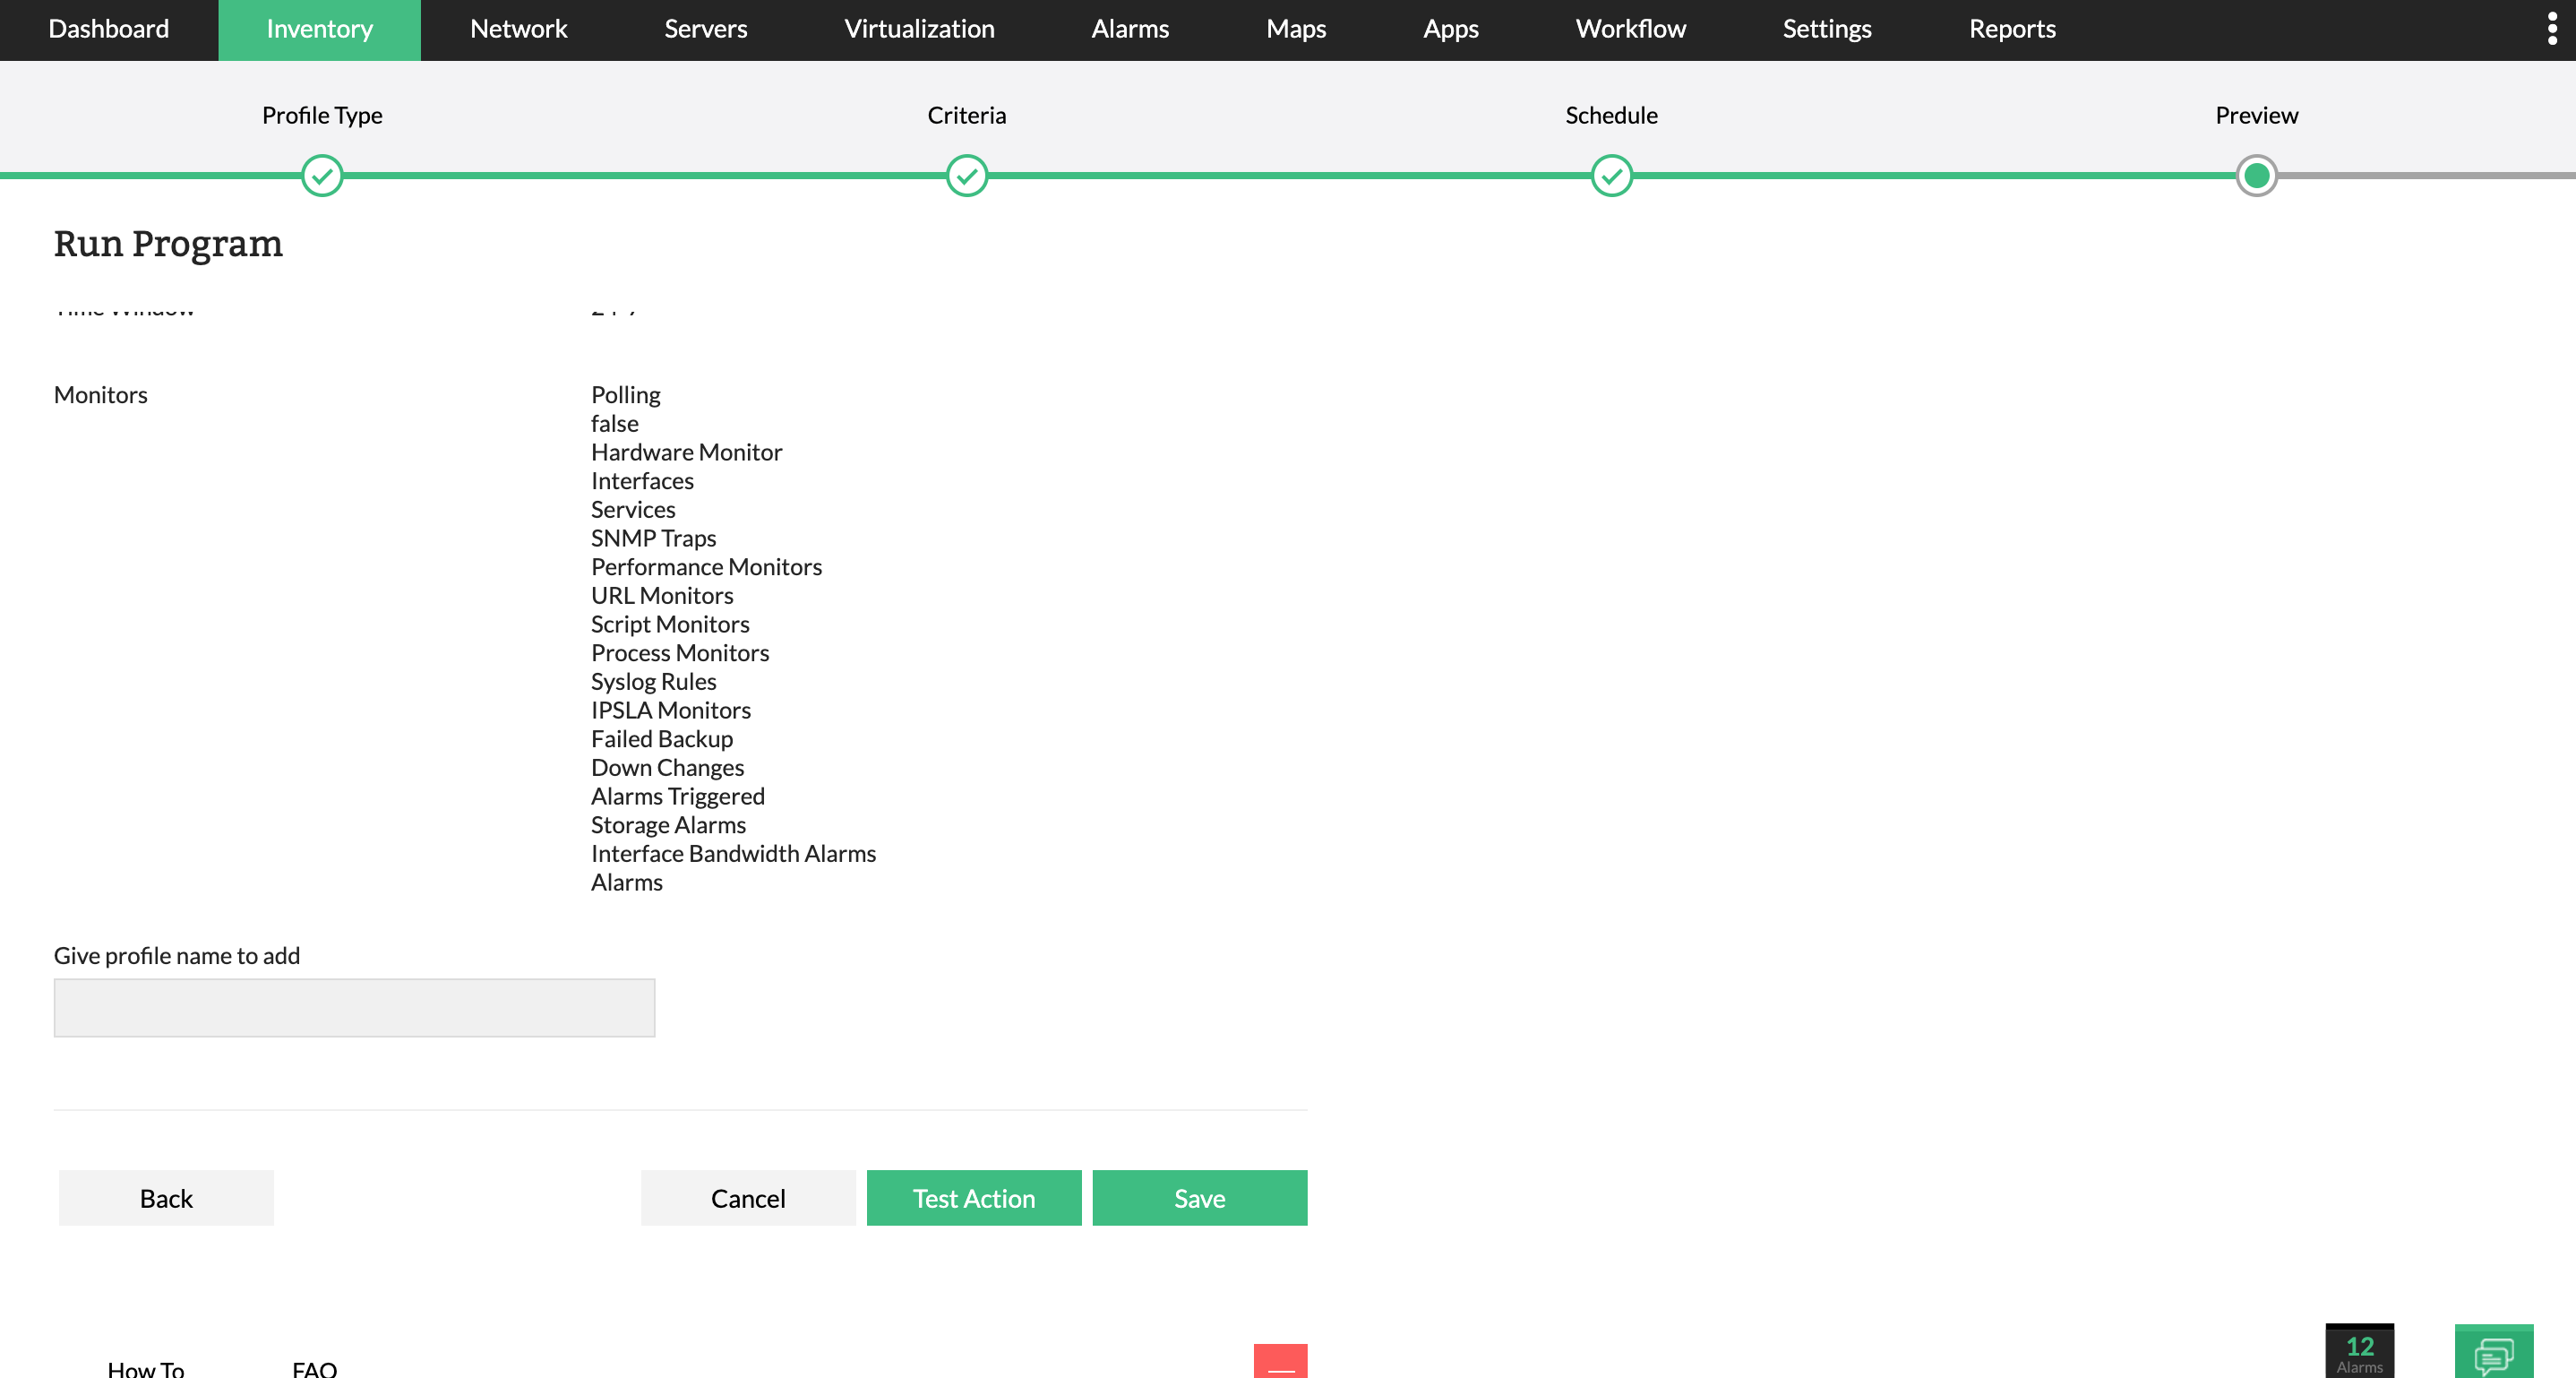Open the chat support icon

tap(2493, 1354)
